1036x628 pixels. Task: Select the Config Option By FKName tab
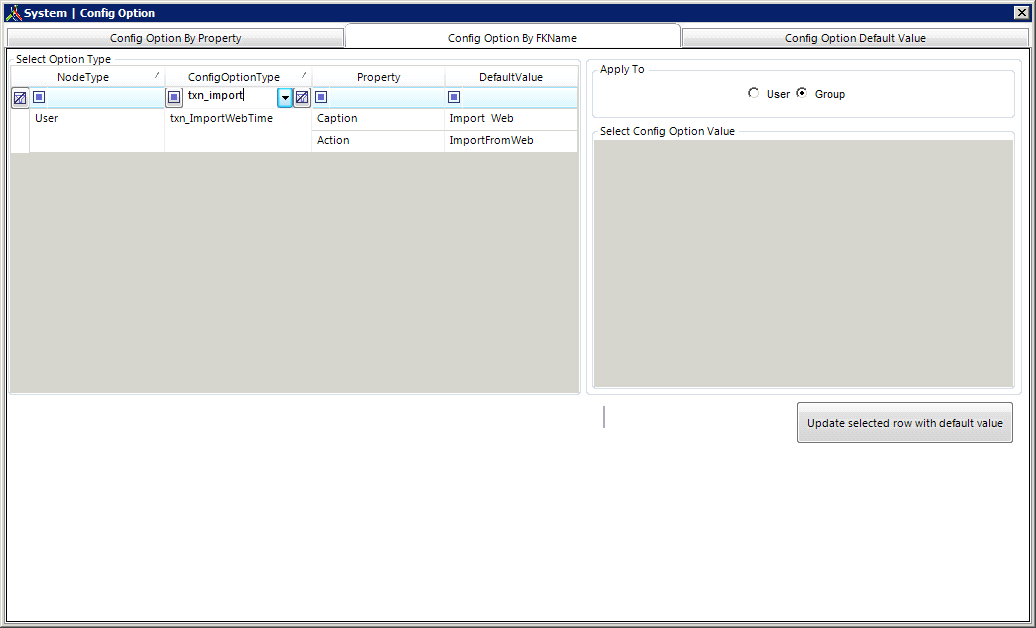coord(512,37)
